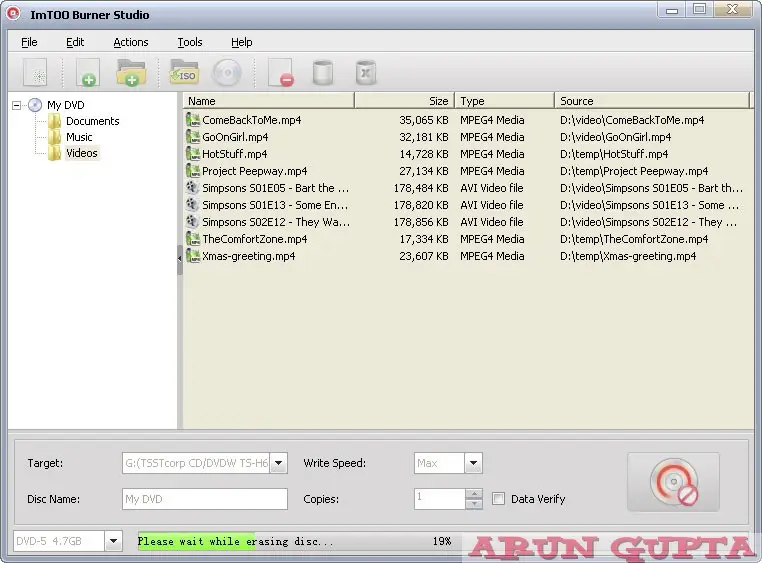Click the gray cylinder toolbar icon
762x563 pixels.
[x=323, y=73]
